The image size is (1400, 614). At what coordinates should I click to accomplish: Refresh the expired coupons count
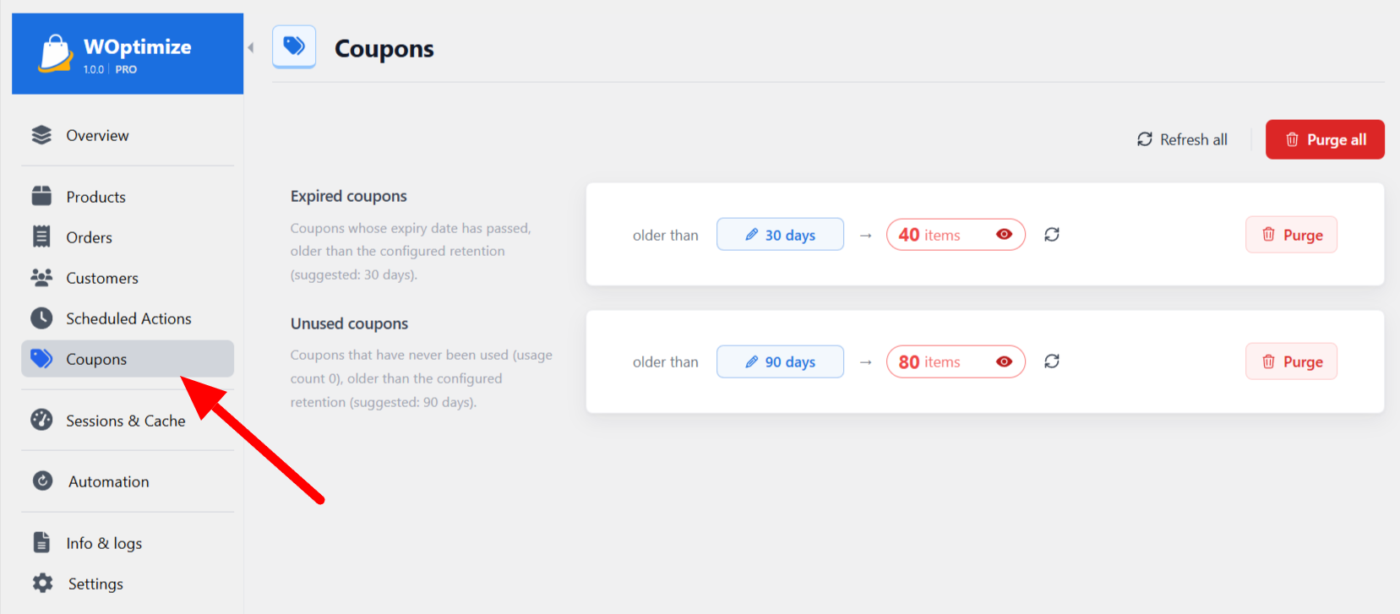(x=1052, y=235)
